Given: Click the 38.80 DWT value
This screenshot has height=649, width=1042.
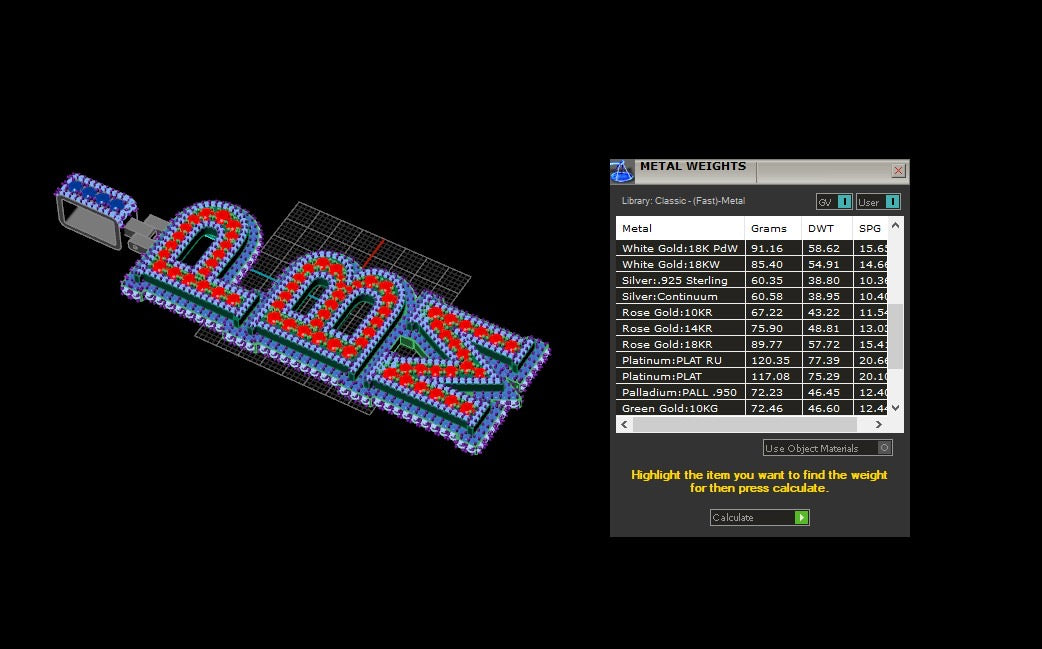Looking at the screenshot, I should (x=823, y=280).
